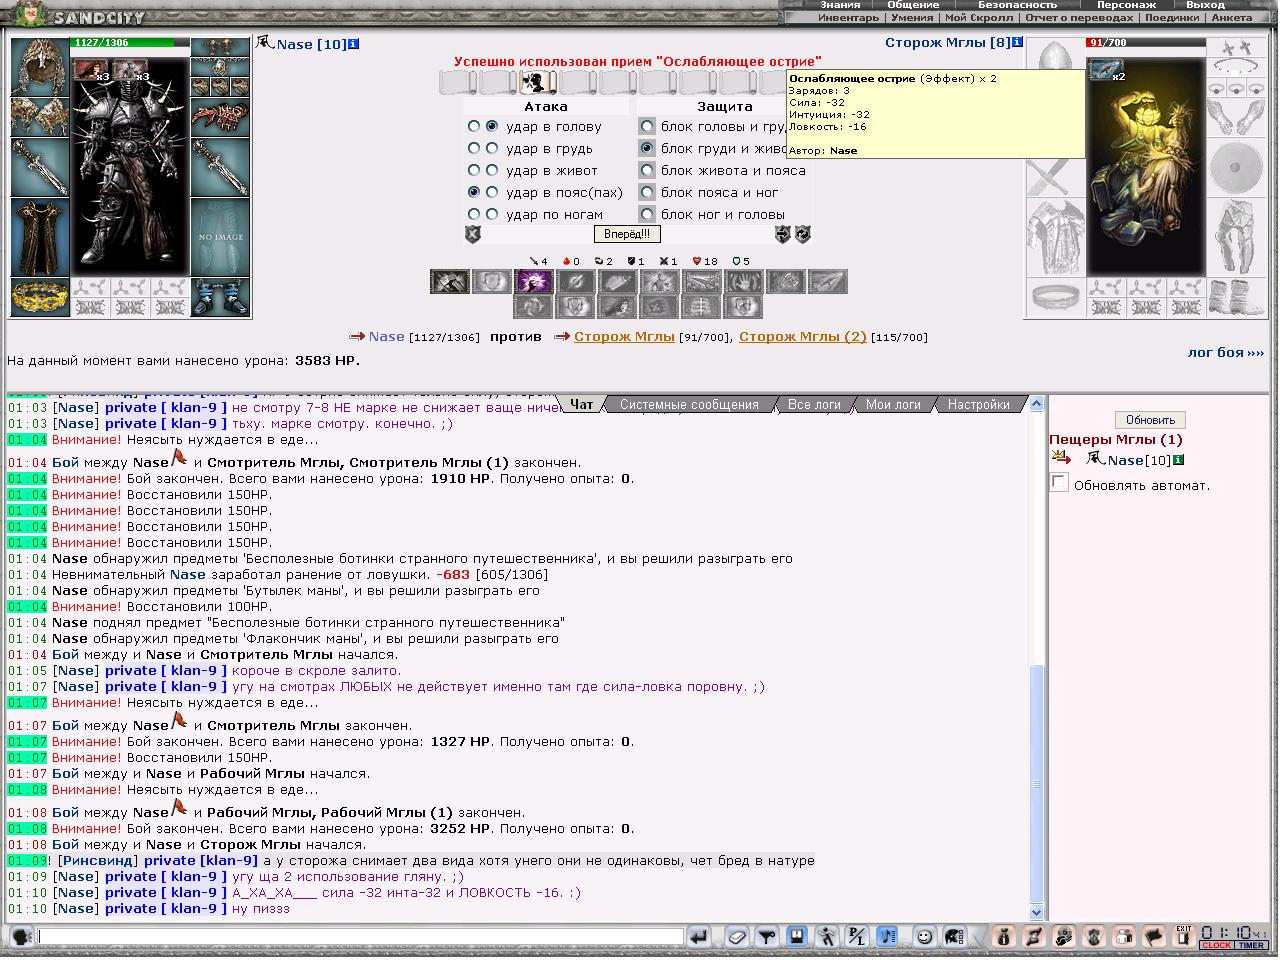The image size is (1280, 960).
Task: Click the scroll with silhouette technique icon
Action: point(538,83)
